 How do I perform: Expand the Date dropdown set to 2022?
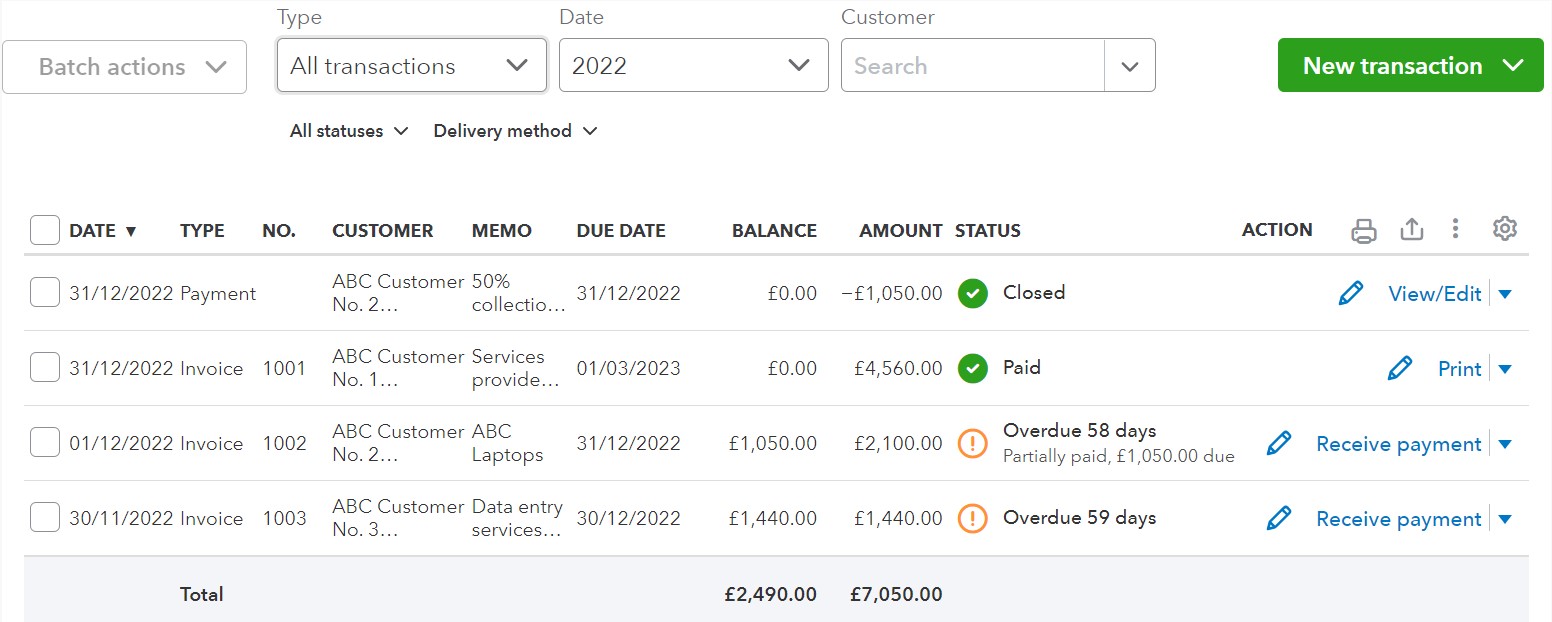click(x=693, y=66)
